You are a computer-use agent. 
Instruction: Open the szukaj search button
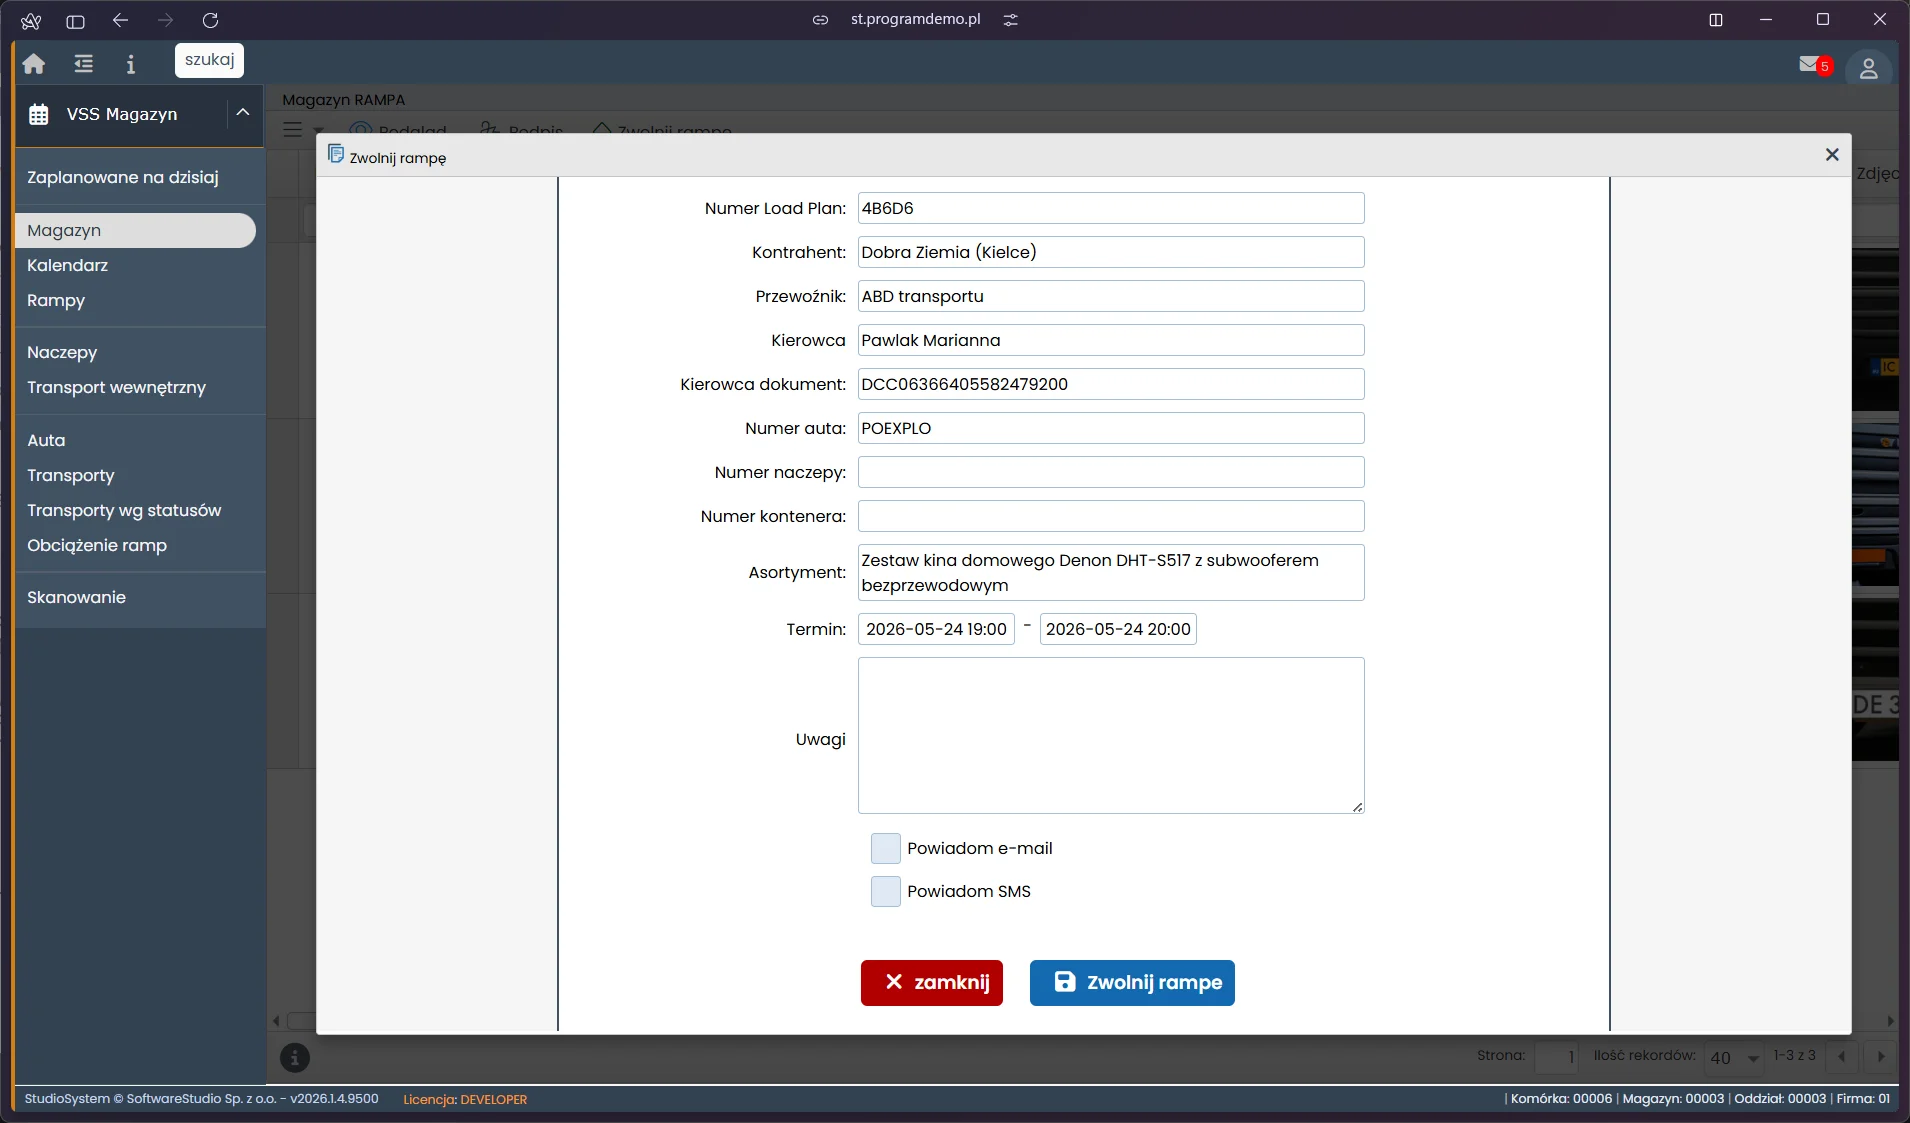coord(209,60)
